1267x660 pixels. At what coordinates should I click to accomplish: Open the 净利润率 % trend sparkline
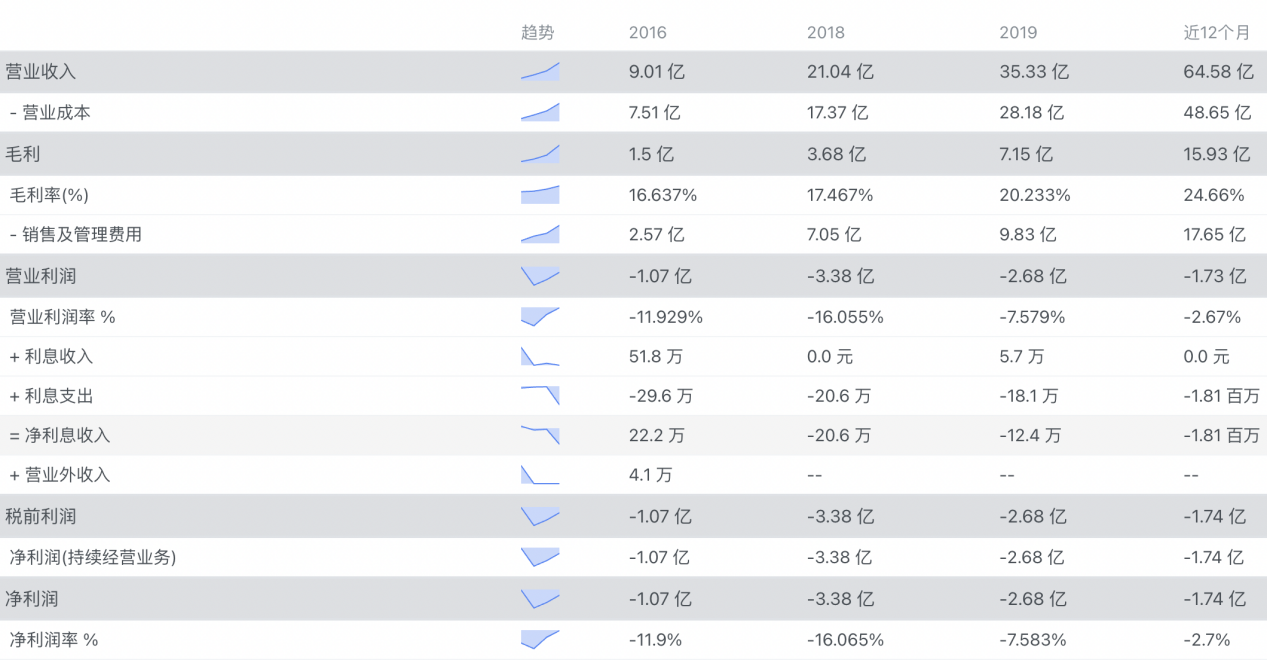click(540, 640)
